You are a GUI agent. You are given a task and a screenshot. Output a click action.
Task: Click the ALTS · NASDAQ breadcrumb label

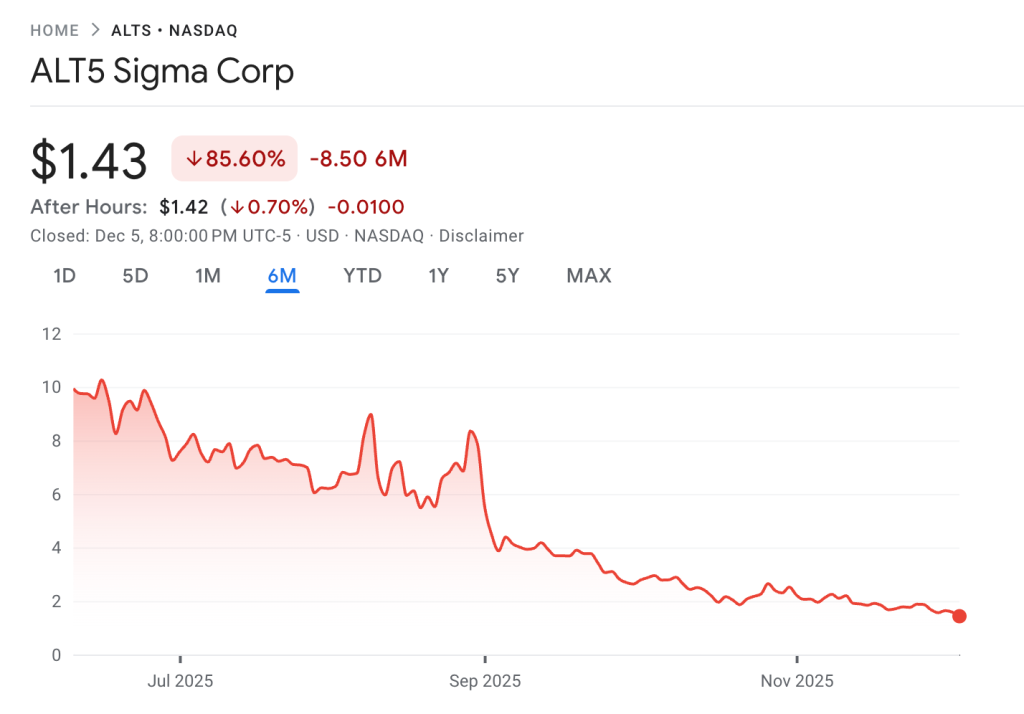[x=176, y=30]
